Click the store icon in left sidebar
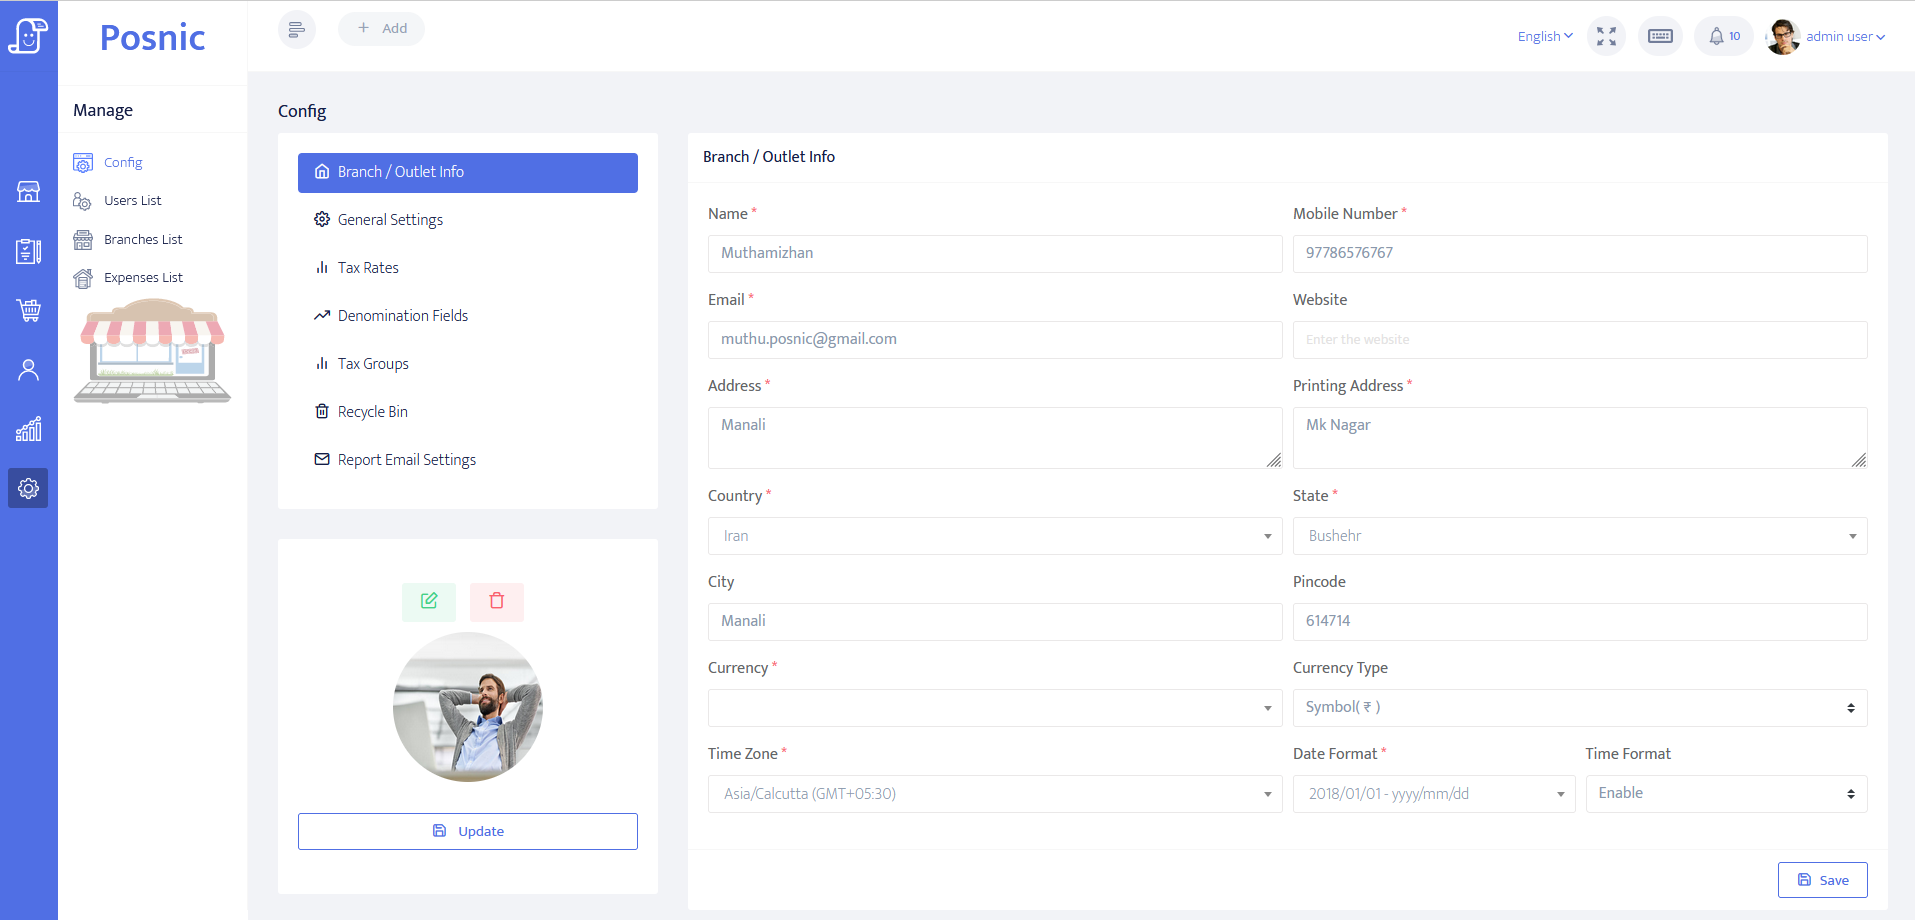The height and width of the screenshot is (920, 1915). [x=28, y=192]
